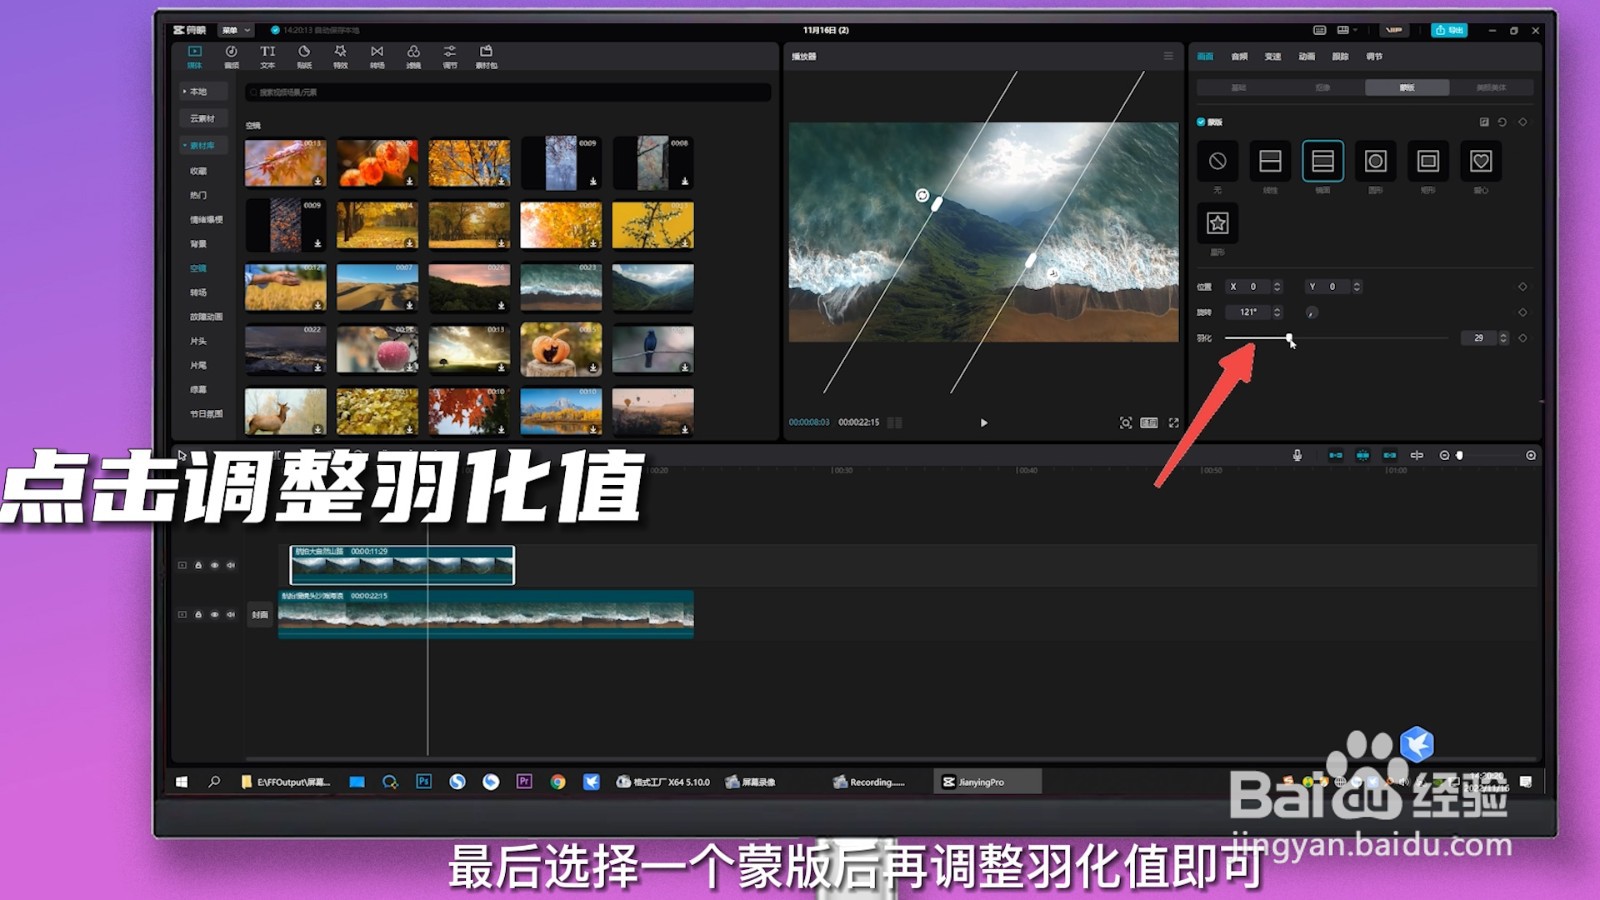
Task: Select the 滤镜 filters icon
Action: [x=414, y=55]
